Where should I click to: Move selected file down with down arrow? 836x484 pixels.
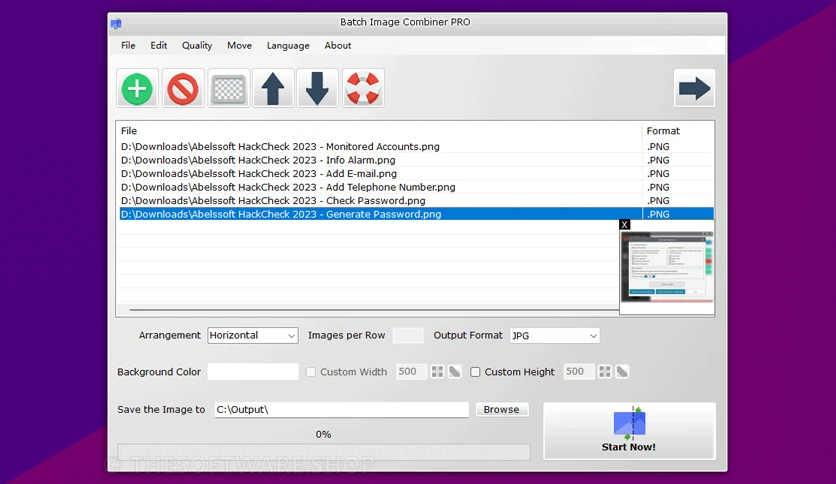(317, 88)
